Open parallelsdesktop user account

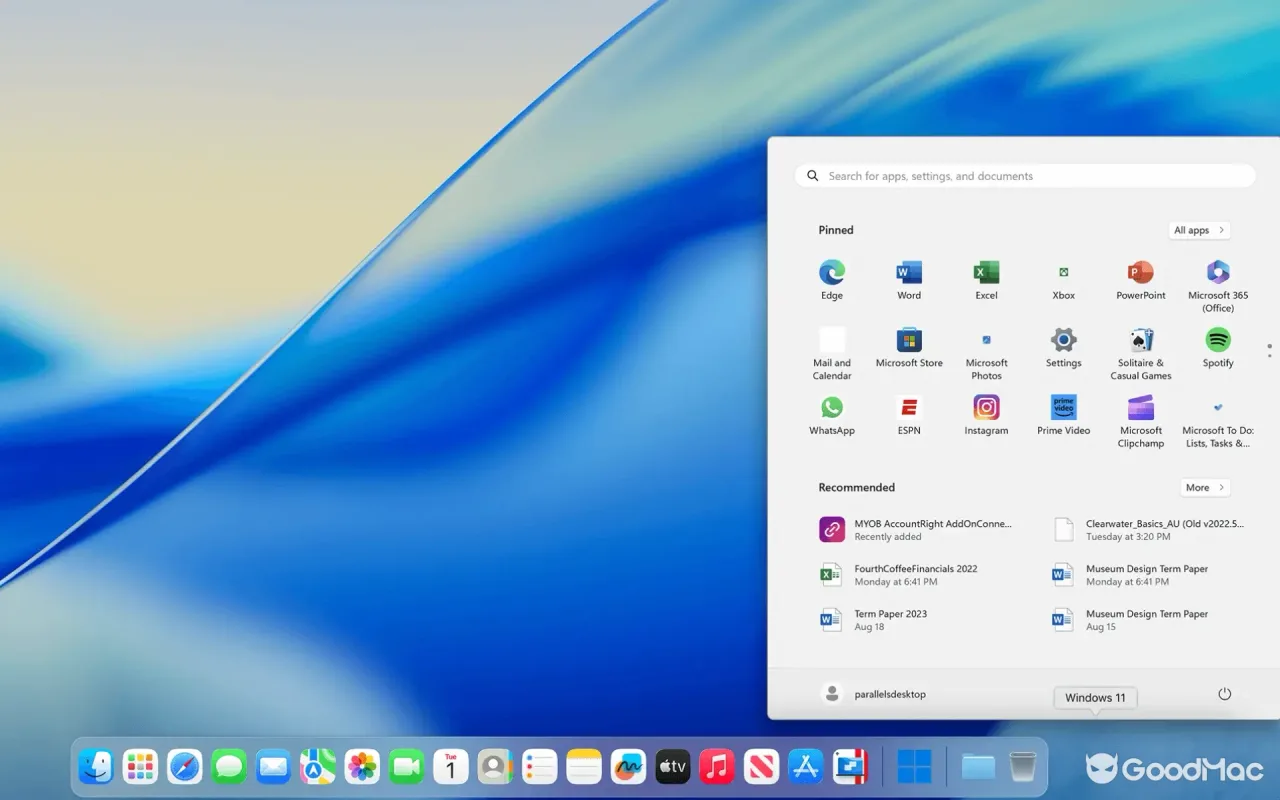(873, 694)
